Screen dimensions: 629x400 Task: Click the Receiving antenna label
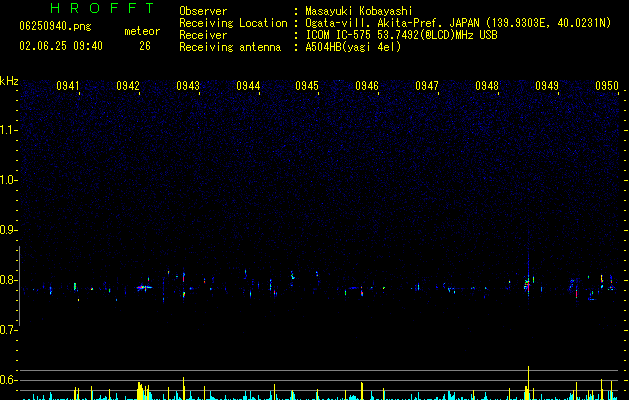[230, 47]
